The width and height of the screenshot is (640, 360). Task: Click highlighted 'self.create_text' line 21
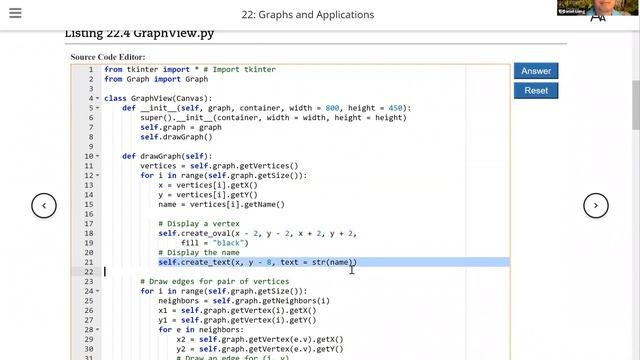pyautogui.click(x=258, y=262)
